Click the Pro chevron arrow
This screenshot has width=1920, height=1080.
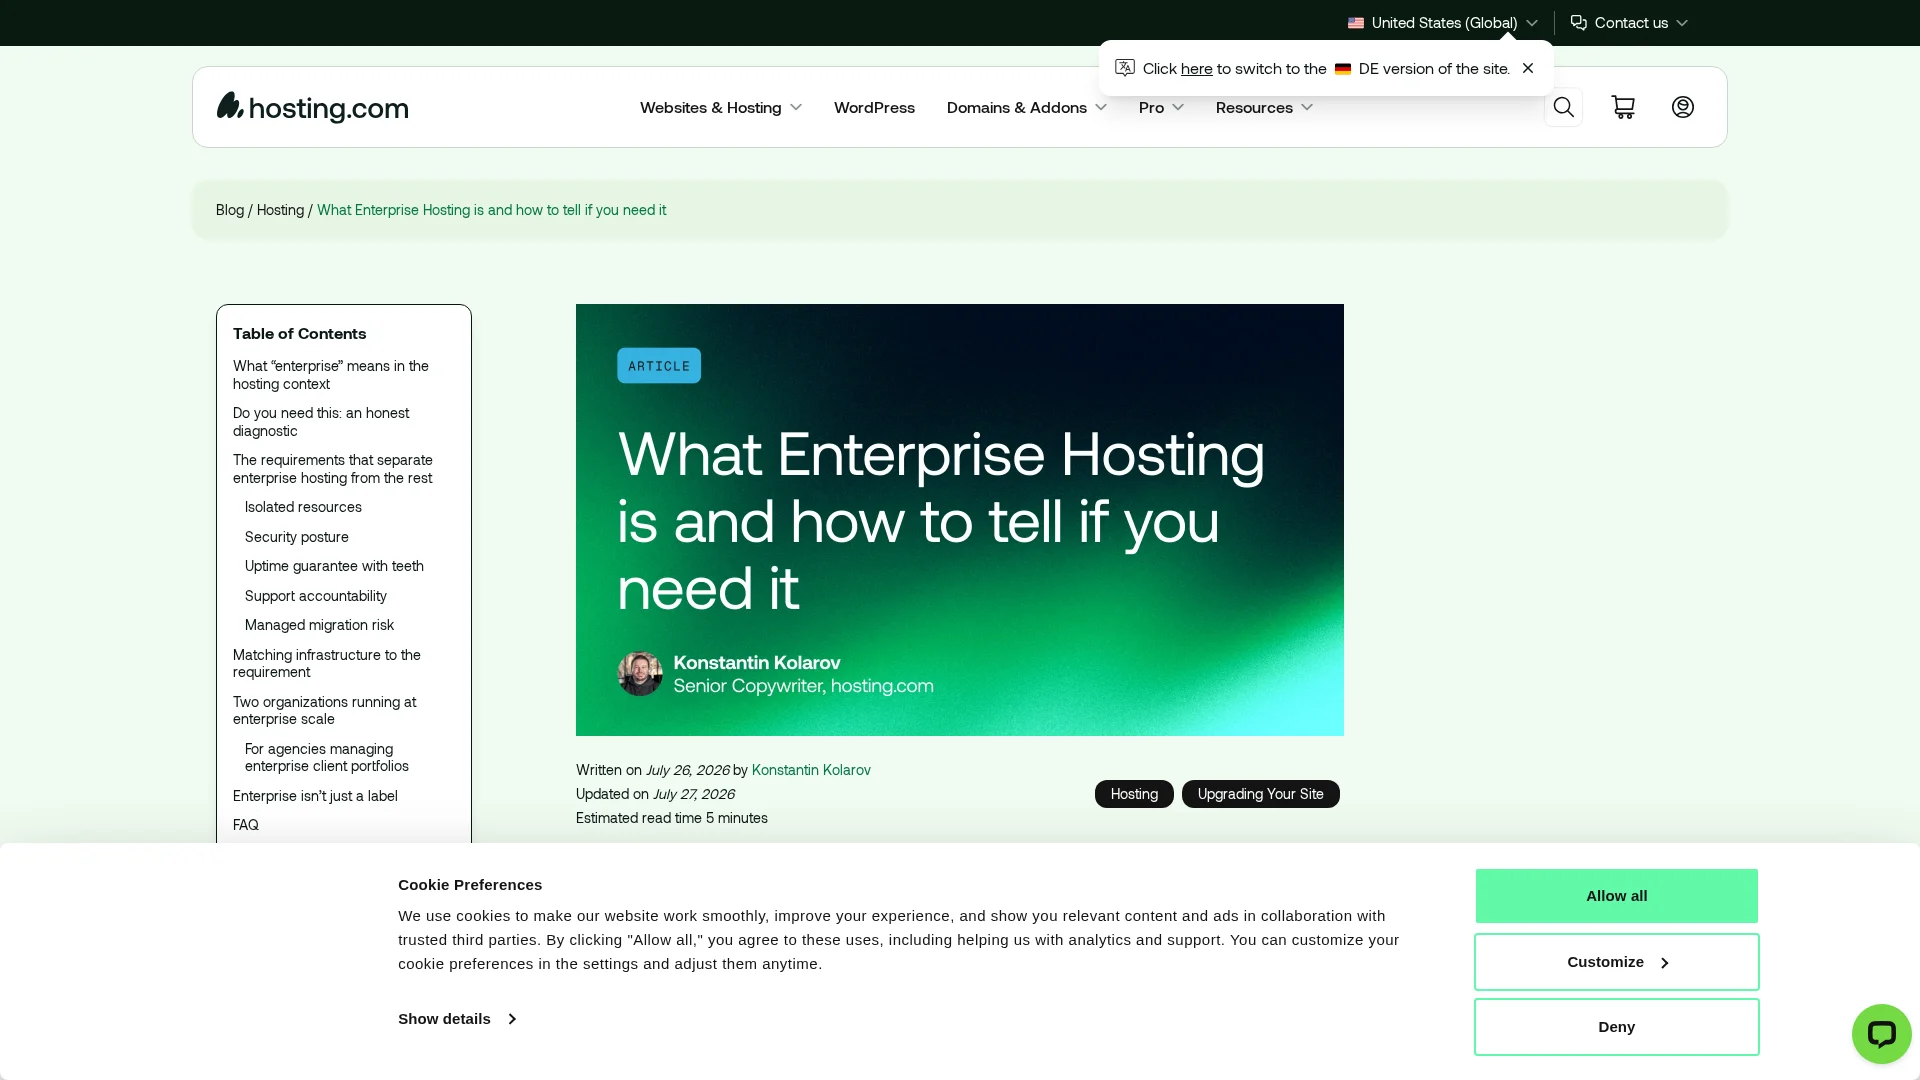pos(1178,108)
